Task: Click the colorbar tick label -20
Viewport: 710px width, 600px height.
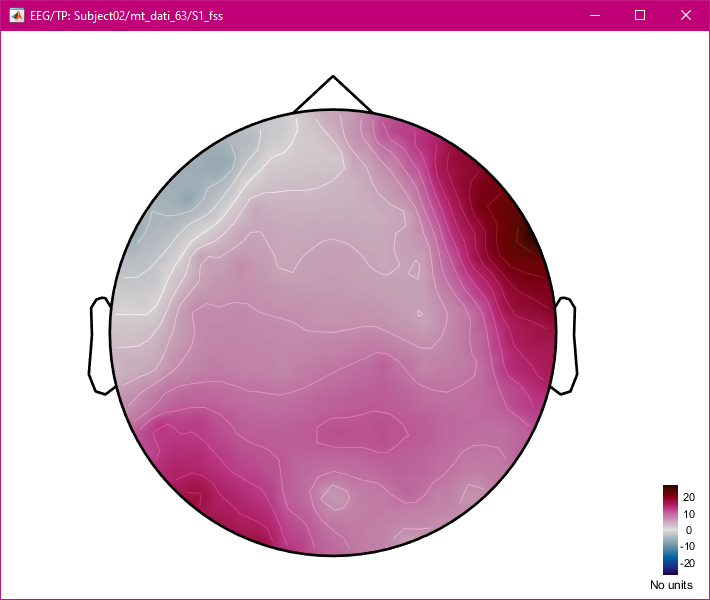Action: 687,563
